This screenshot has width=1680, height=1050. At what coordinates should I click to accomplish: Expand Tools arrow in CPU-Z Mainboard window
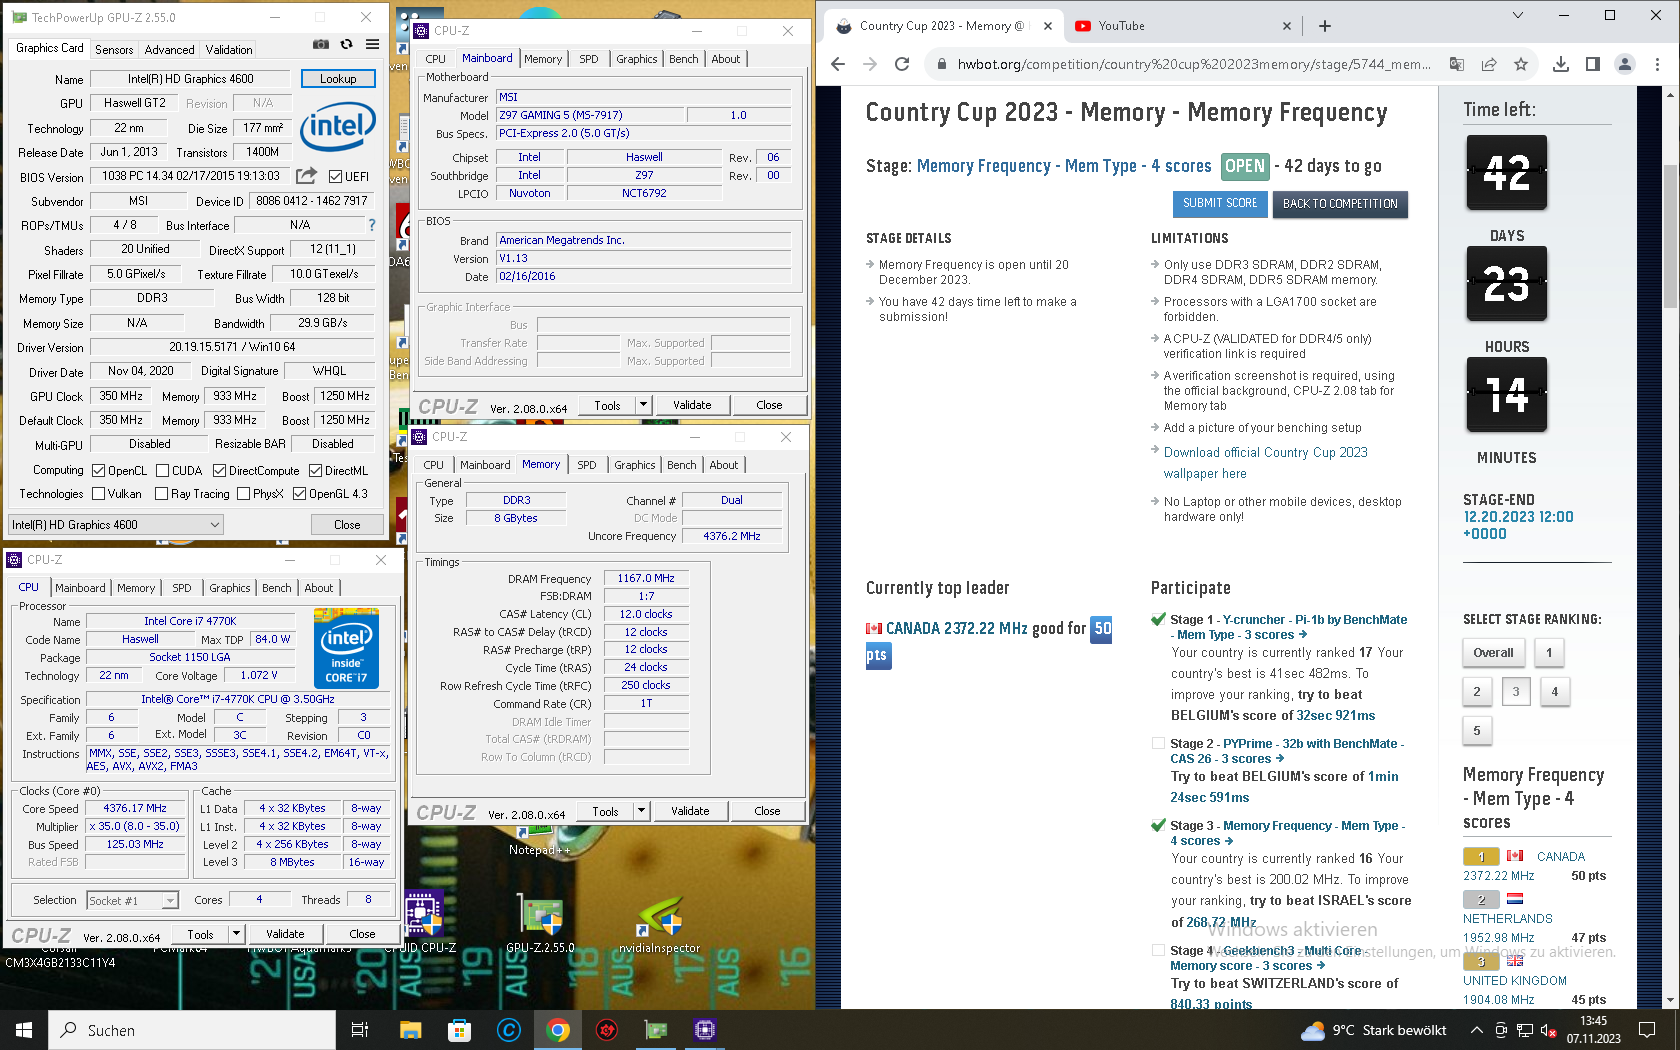[x=644, y=405]
